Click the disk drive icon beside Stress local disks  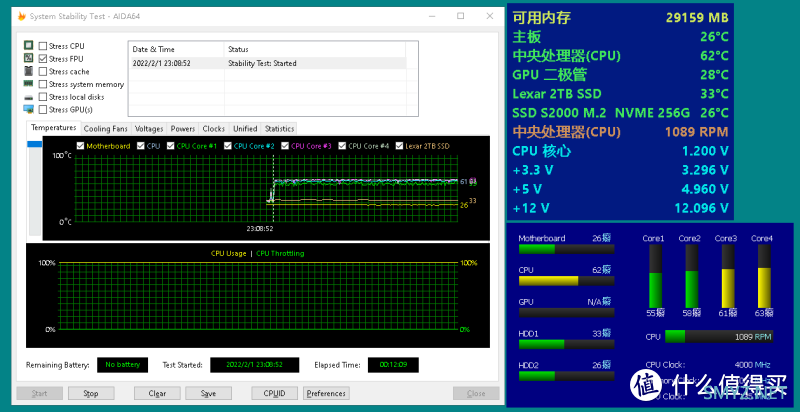point(28,98)
